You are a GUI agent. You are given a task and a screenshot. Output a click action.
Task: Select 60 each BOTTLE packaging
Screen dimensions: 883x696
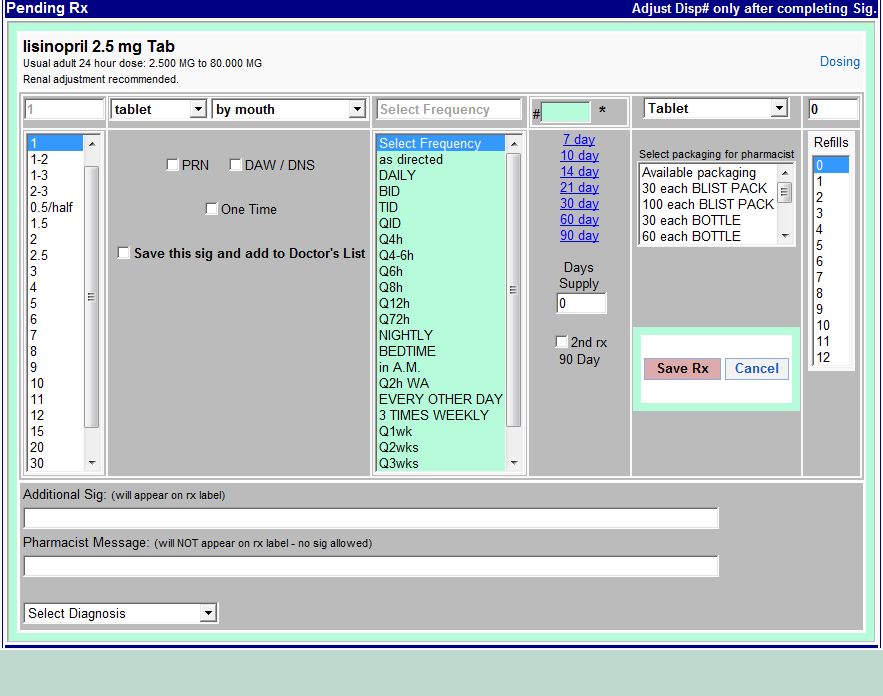click(708, 236)
